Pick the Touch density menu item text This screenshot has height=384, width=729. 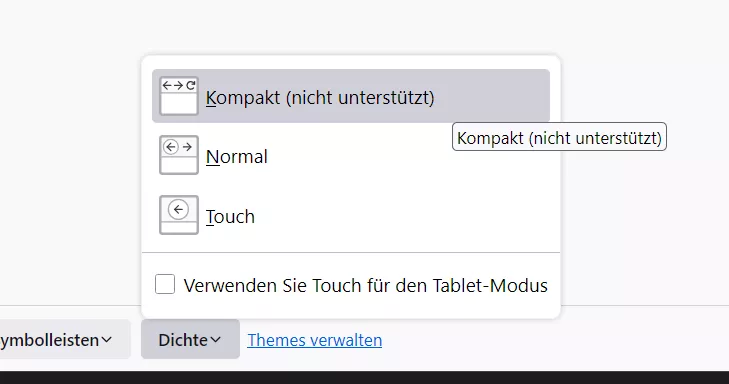[x=230, y=216]
